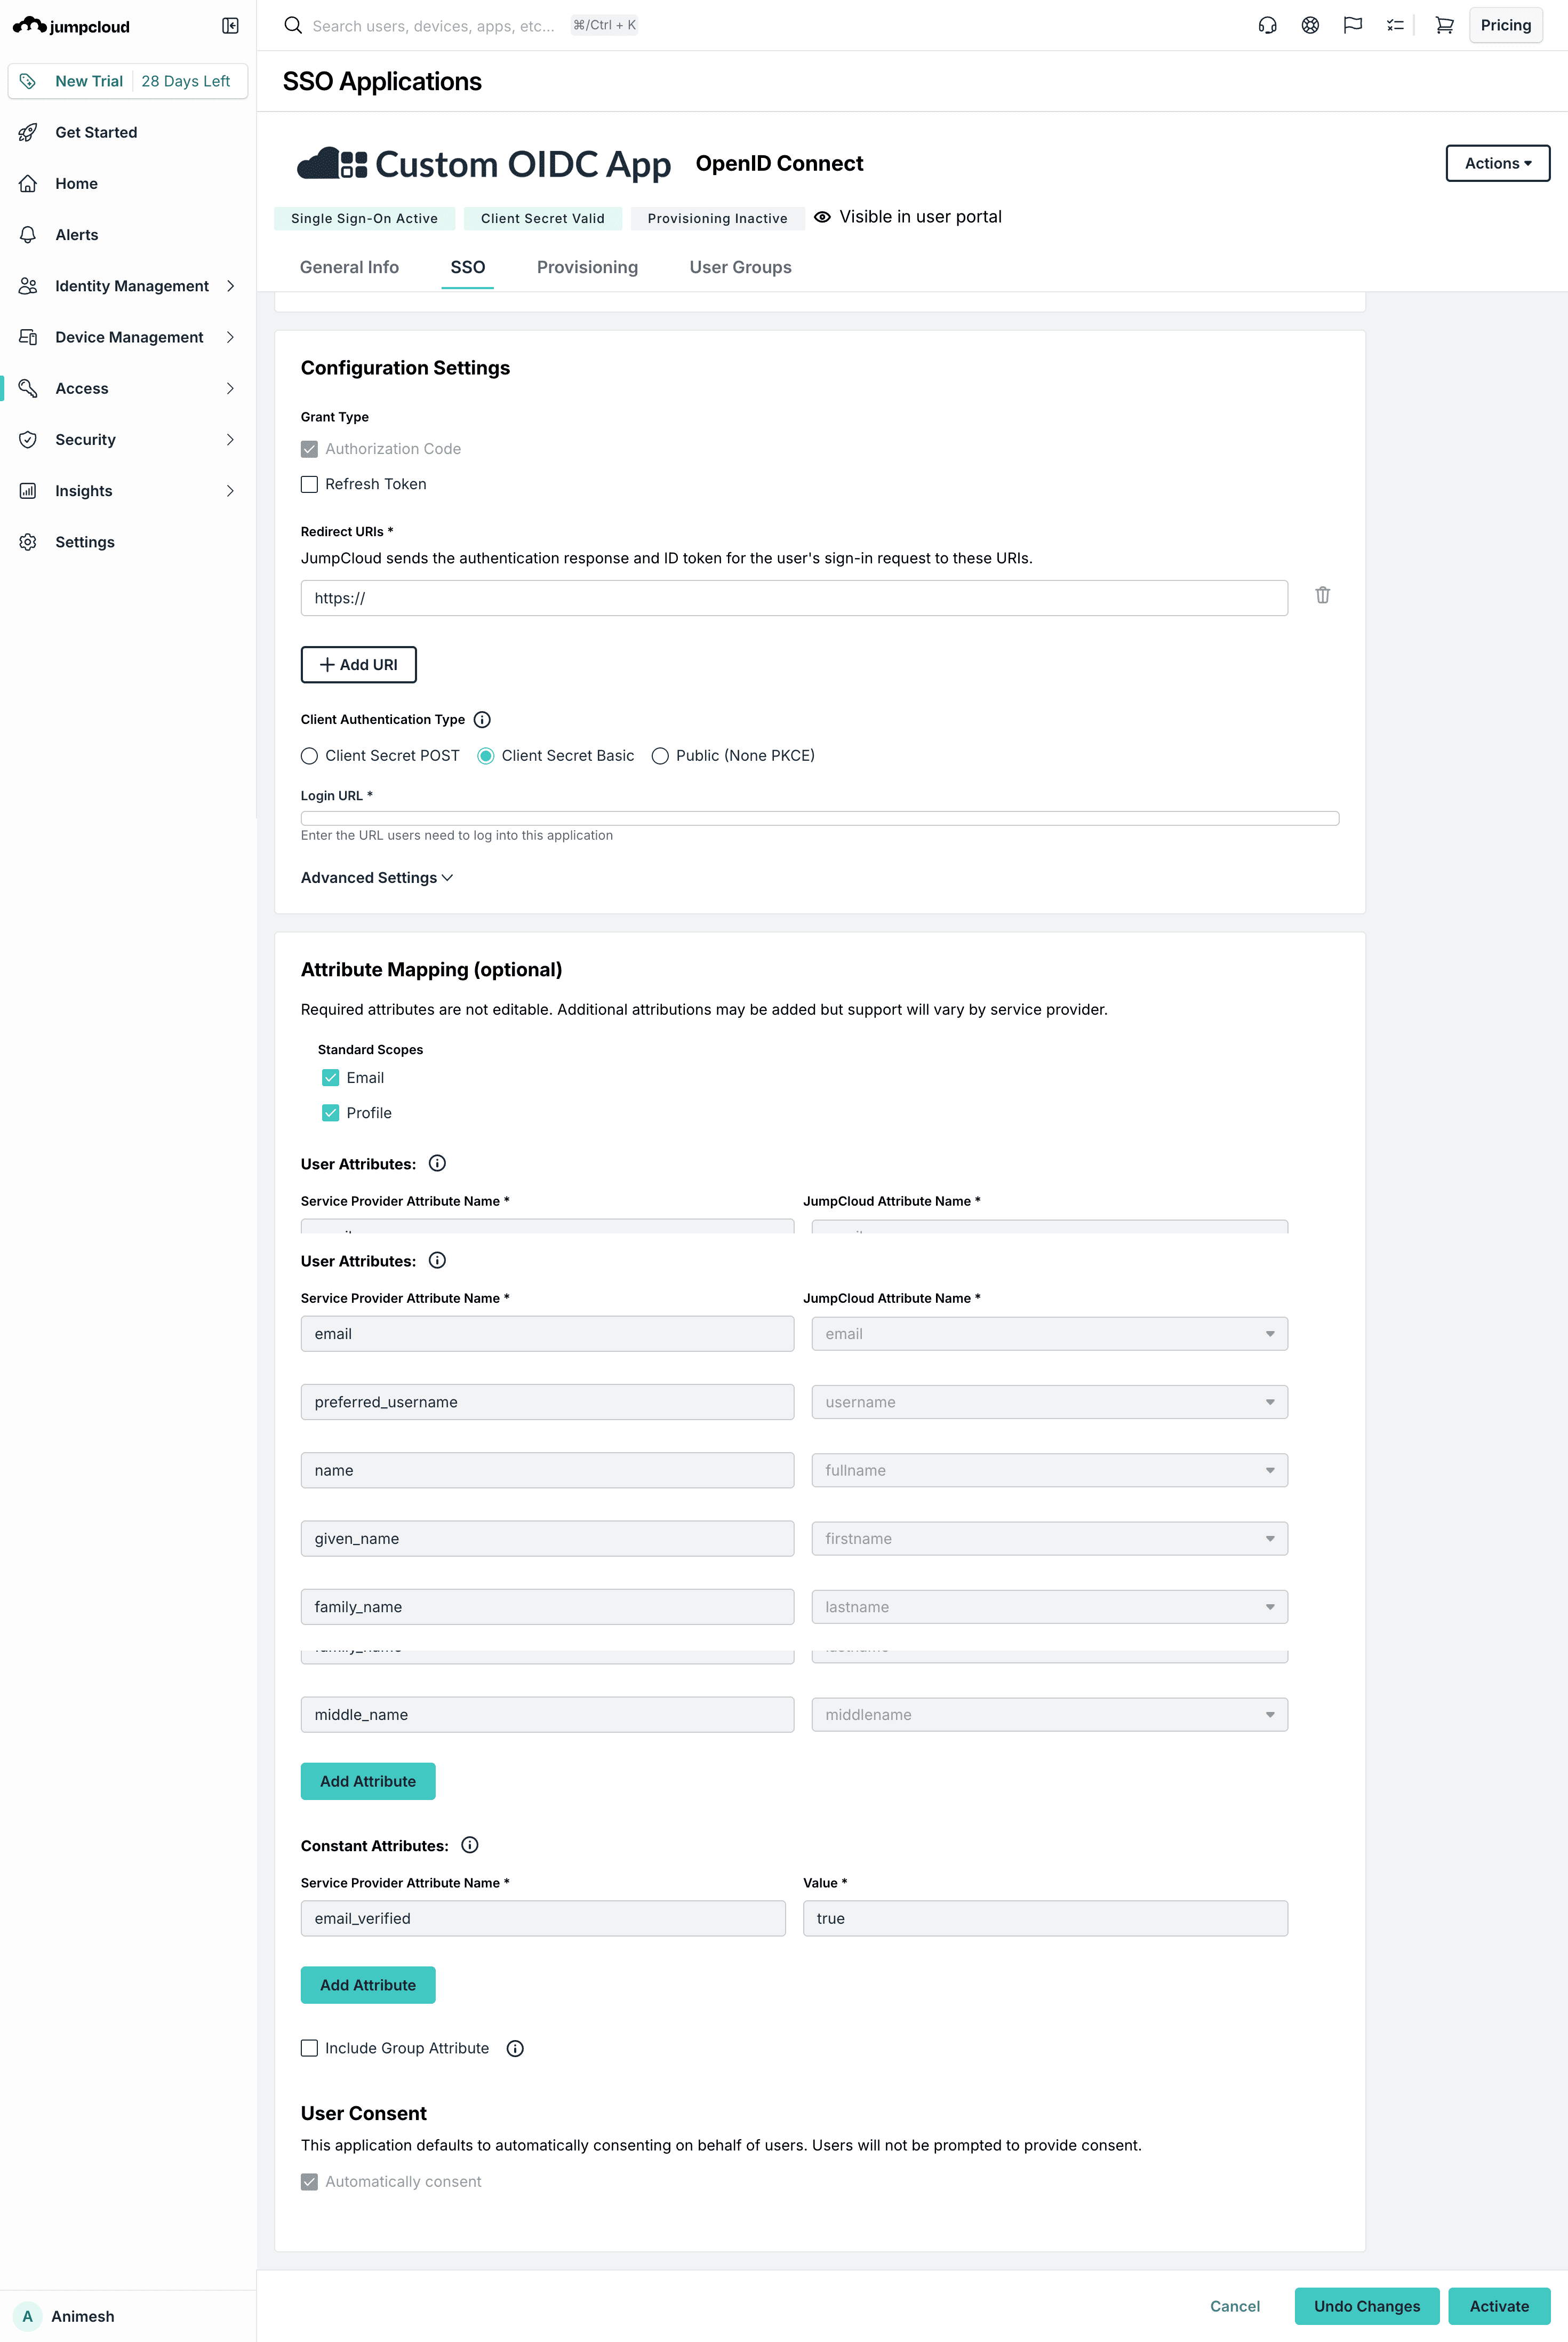Expand the Access menu chevron
Viewport: 1568px width, 2342px height.
point(230,388)
